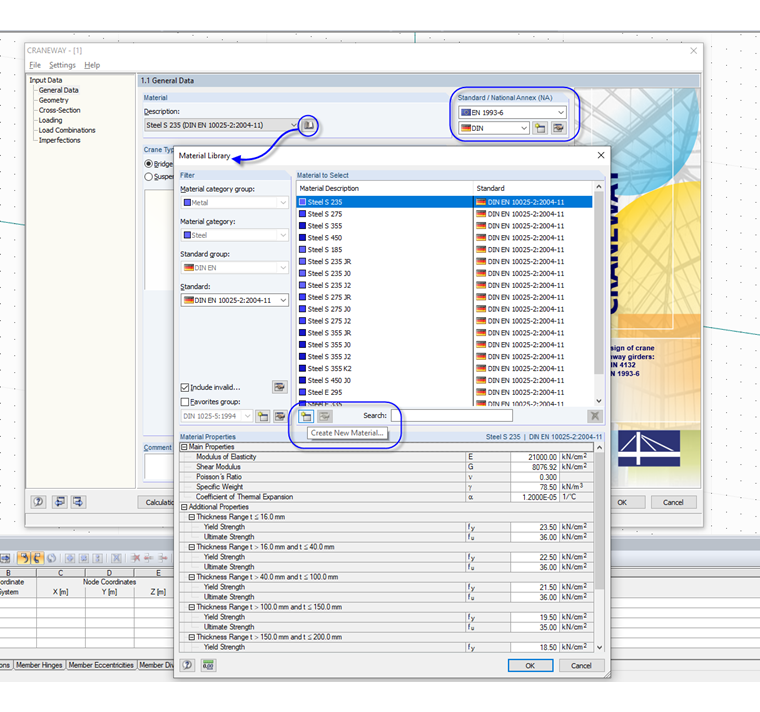
Task: Switch to the Member Eccentricities tab
Action: click(x=101, y=665)
